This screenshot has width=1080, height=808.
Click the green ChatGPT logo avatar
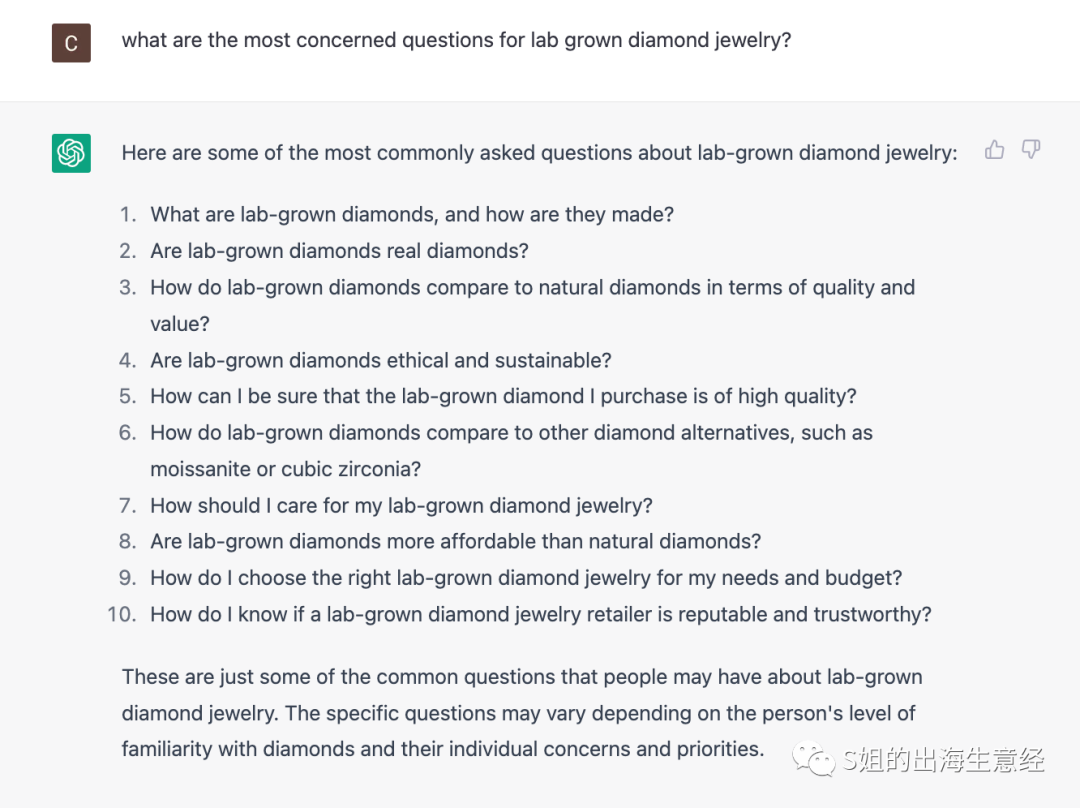click(71, 153)
